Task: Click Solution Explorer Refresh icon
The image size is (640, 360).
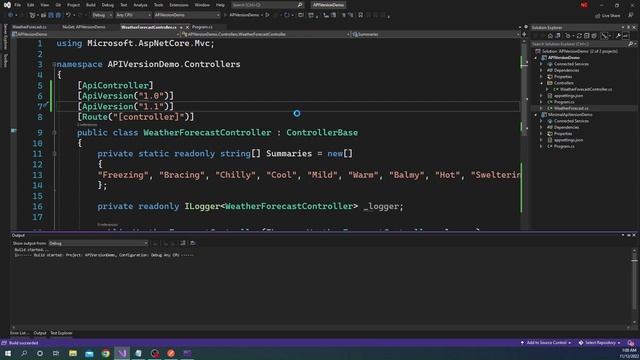Action: click(579, 36)
